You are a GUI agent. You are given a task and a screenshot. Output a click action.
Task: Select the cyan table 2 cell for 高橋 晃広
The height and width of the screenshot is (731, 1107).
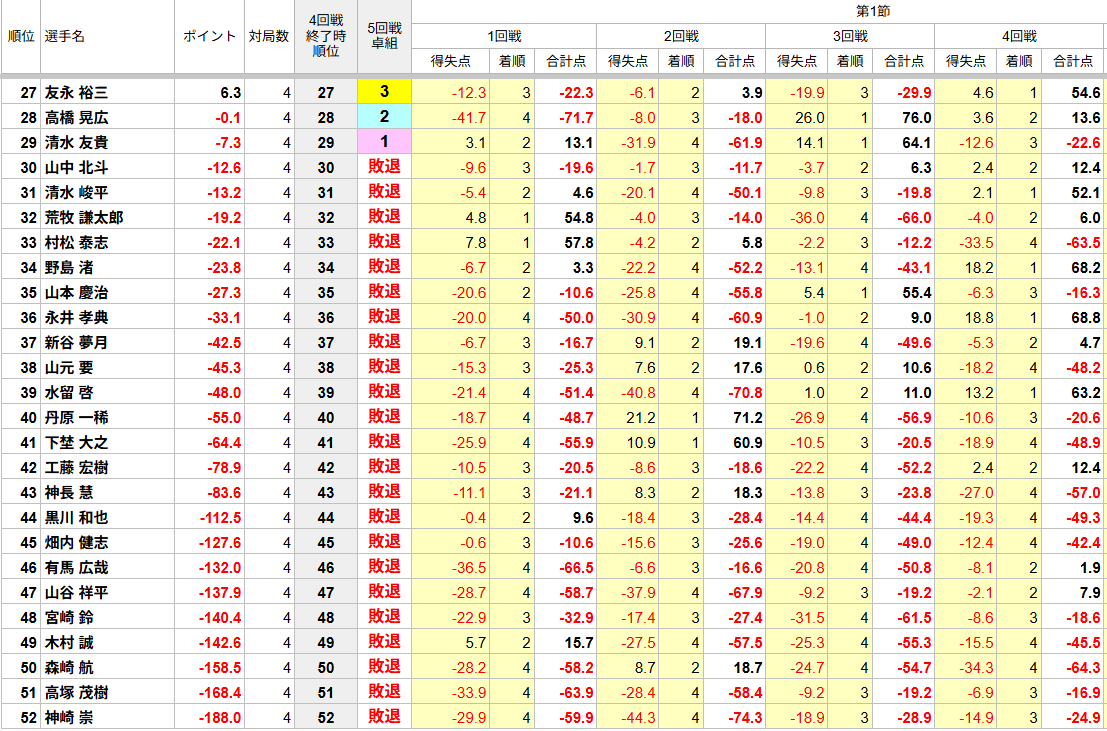click(385, 117)
